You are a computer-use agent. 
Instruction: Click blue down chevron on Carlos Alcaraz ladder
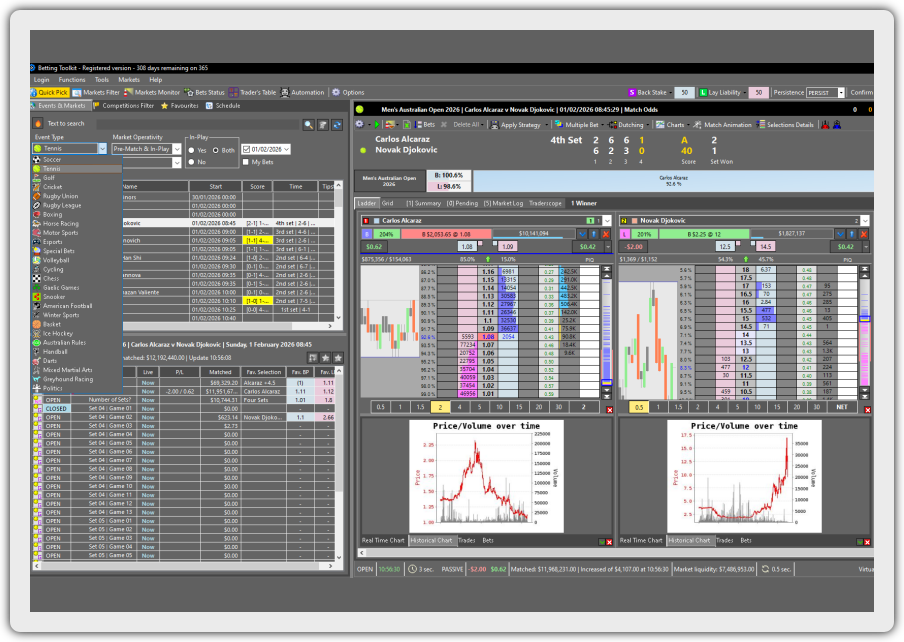(x=582, y=234)
